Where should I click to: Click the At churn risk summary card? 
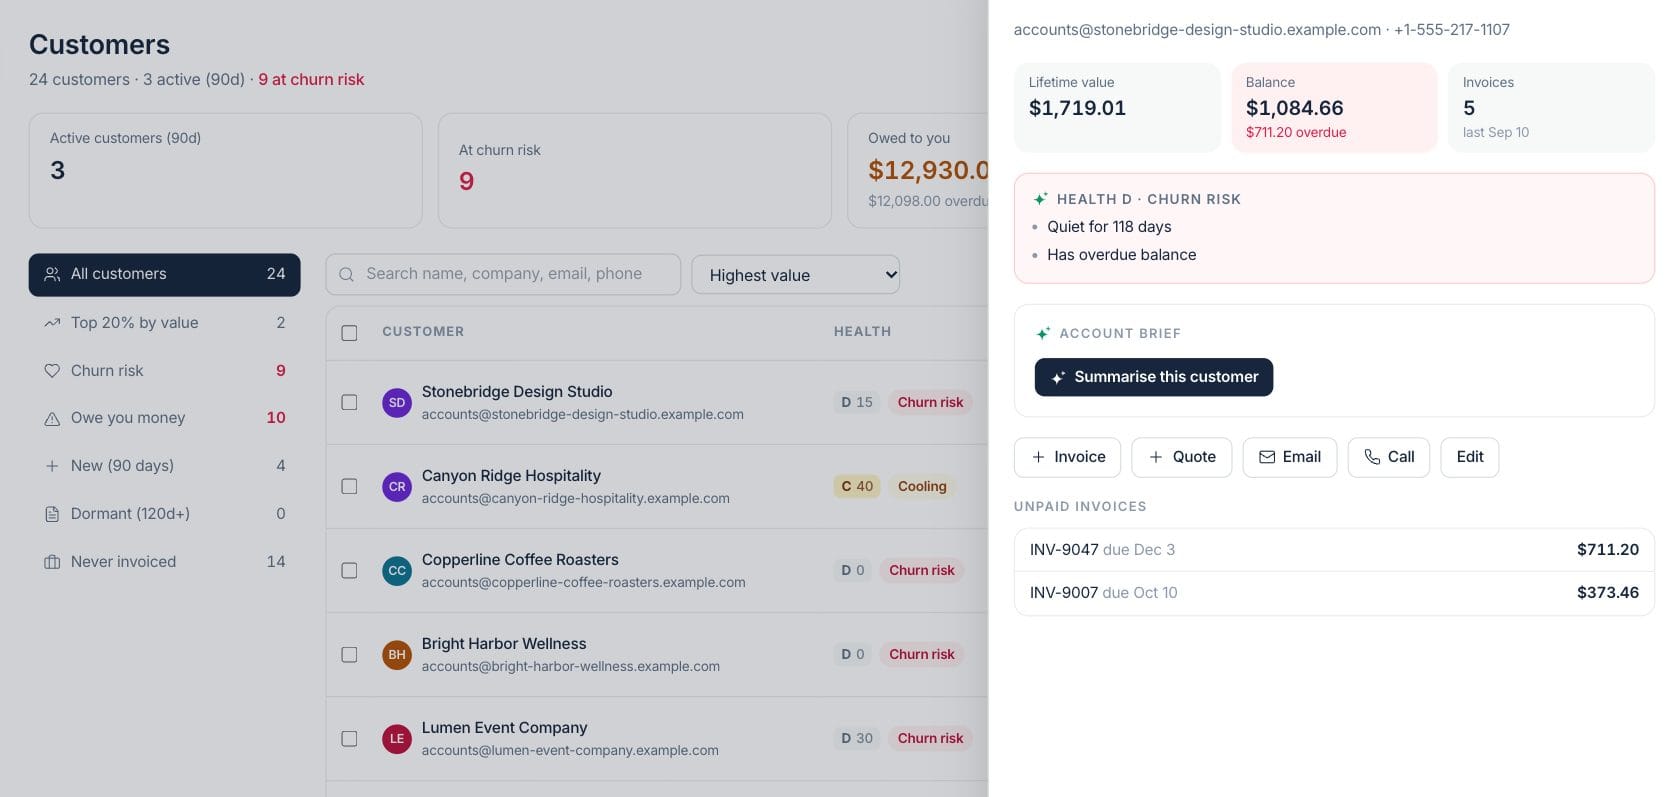pyautogui.click(x=635, y=170)
